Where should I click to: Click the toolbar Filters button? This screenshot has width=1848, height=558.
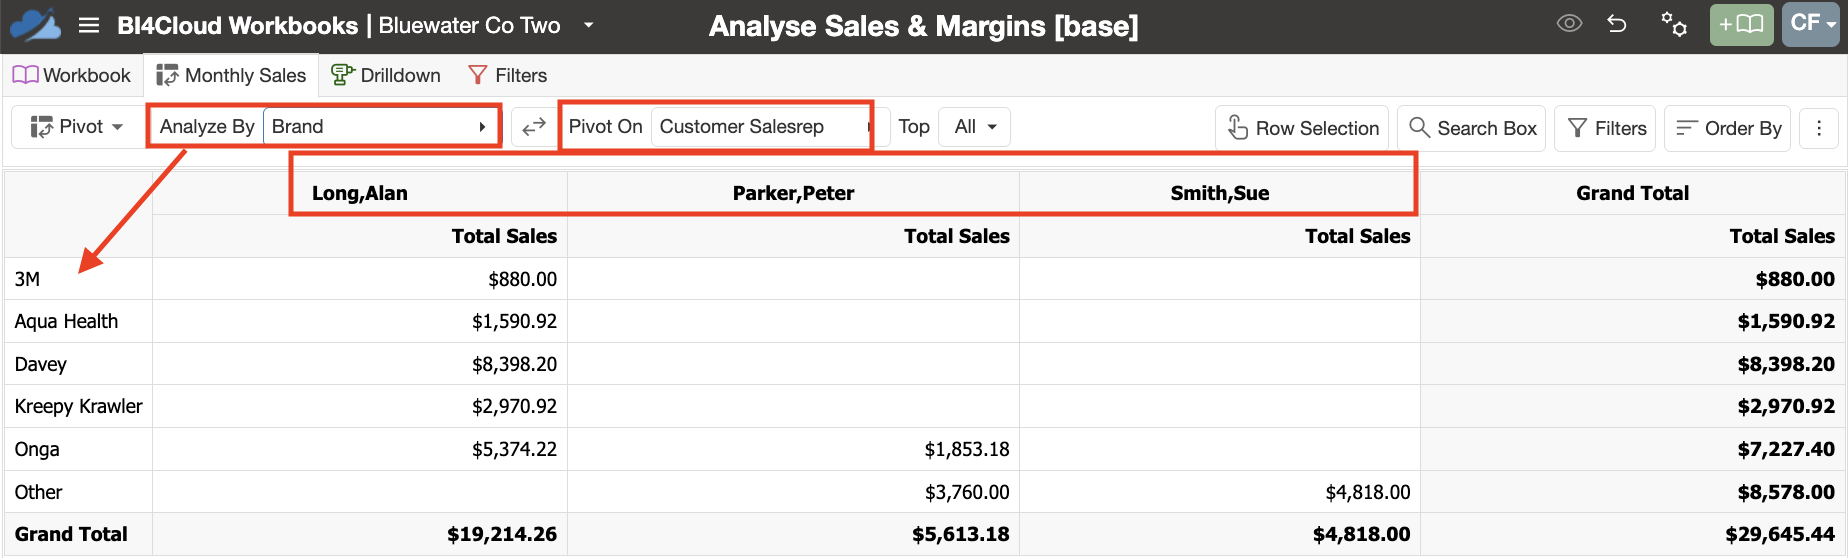pos(1606,128)
